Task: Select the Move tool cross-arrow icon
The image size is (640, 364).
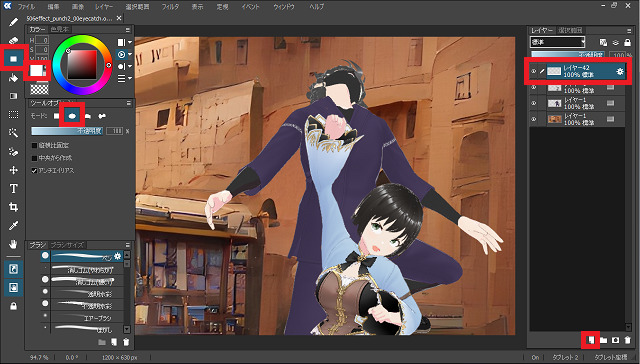Action: click(13, 170)
